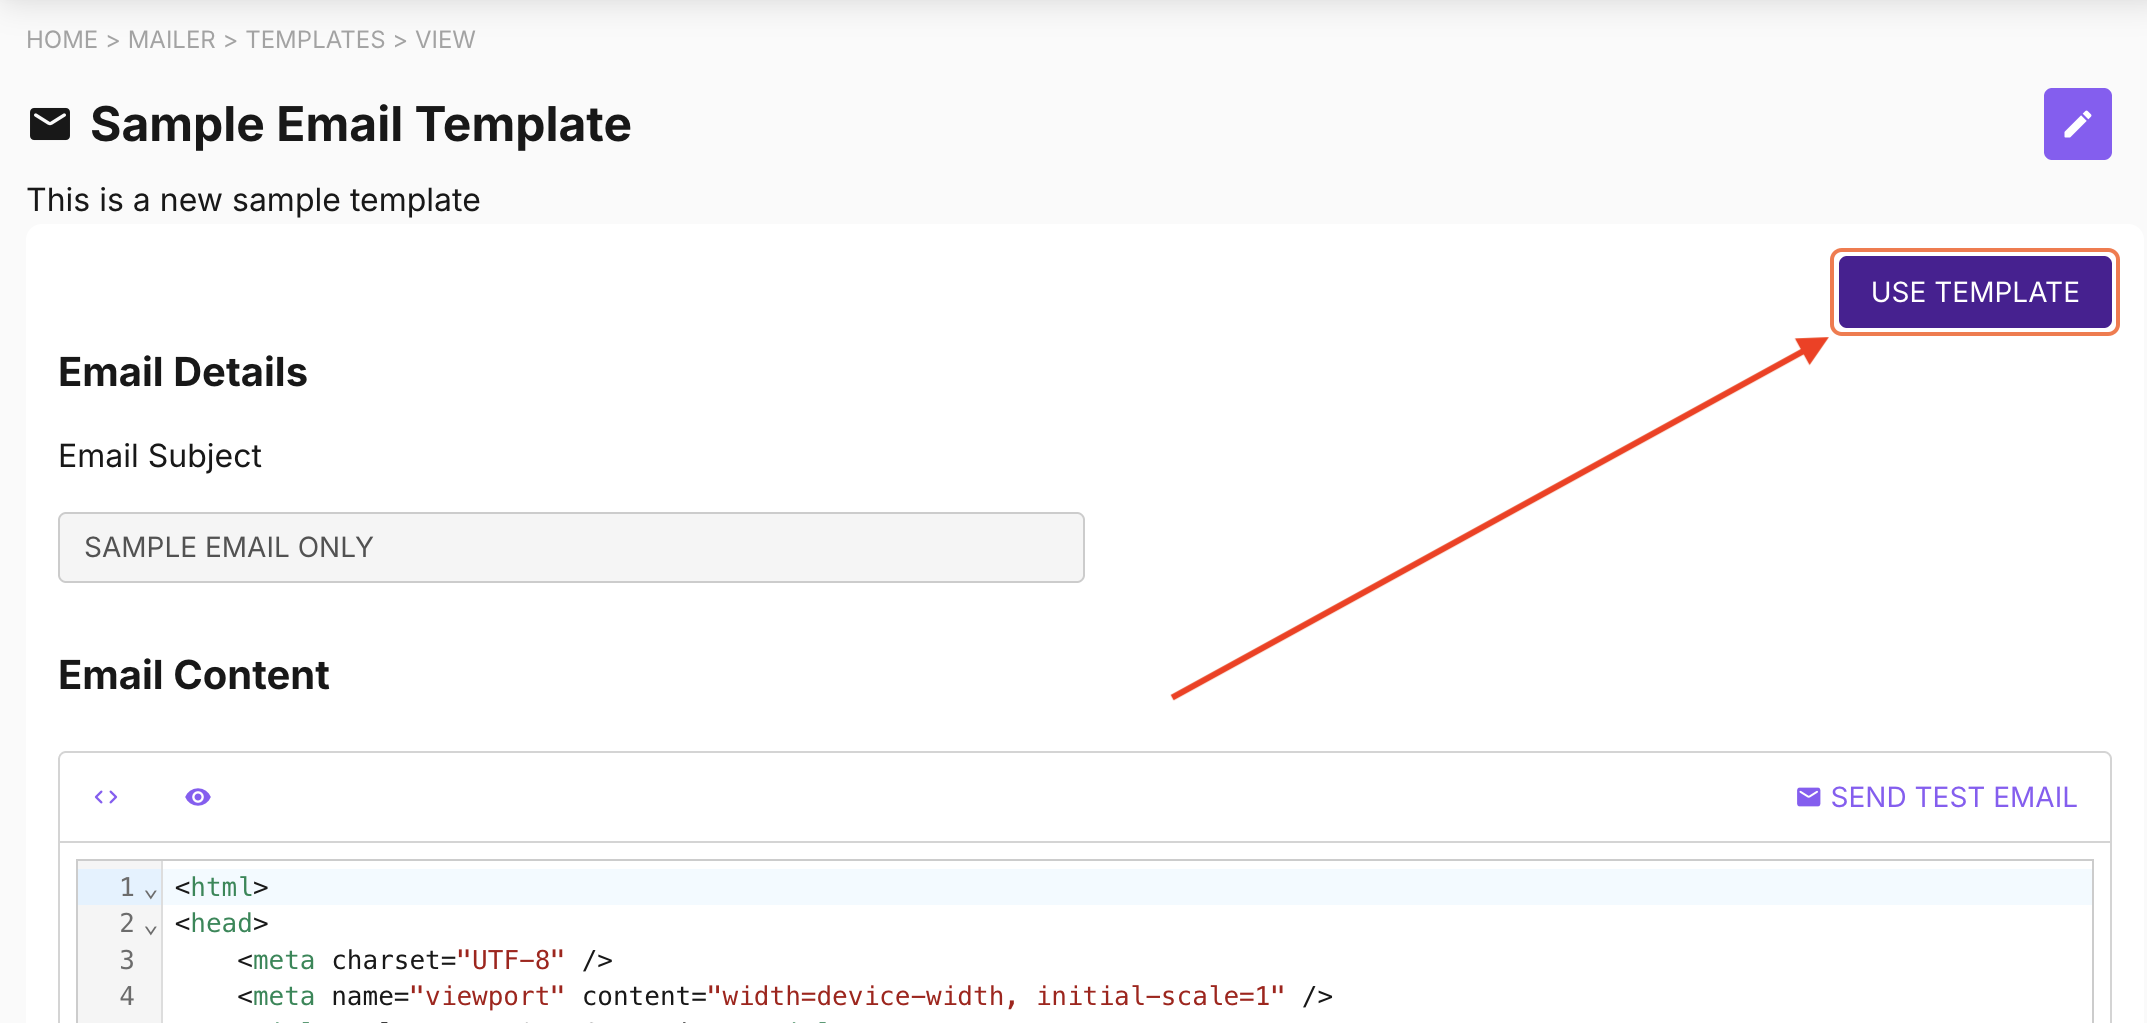This screenshot has width=2147, height=1023.
Task: Click SEND TEST EMAIL
Action: 1937,797
